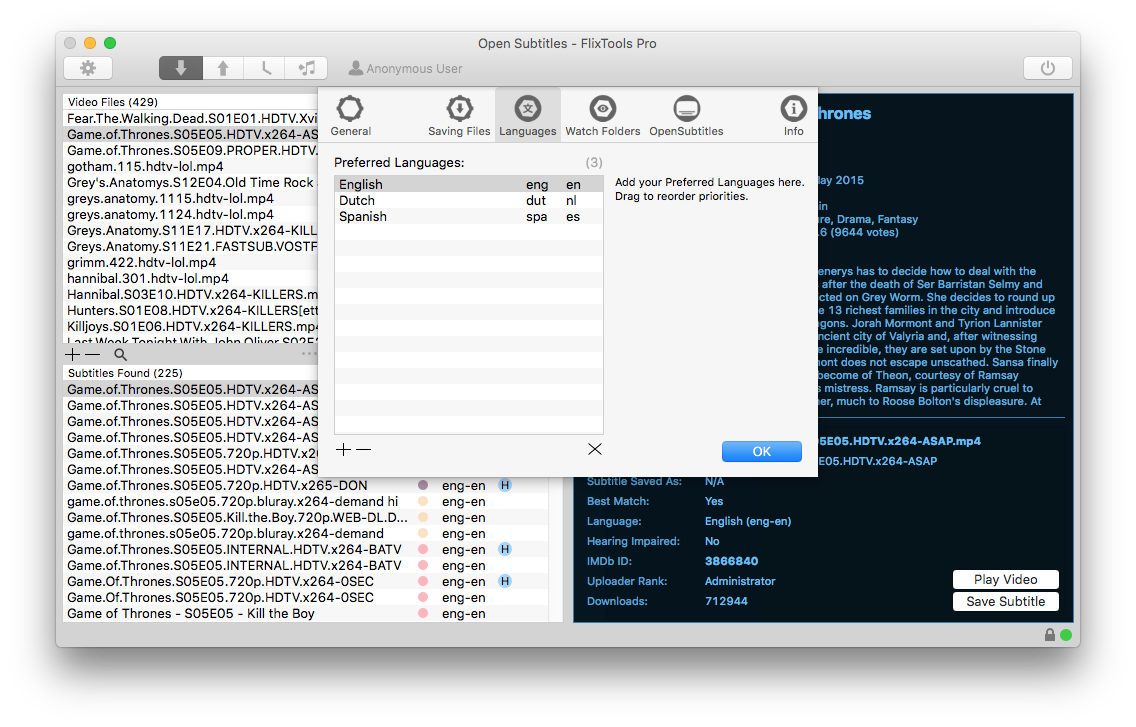Click the Anonymous User account icon
This screenshot has height=727, width=1136.
coord(356,68)
